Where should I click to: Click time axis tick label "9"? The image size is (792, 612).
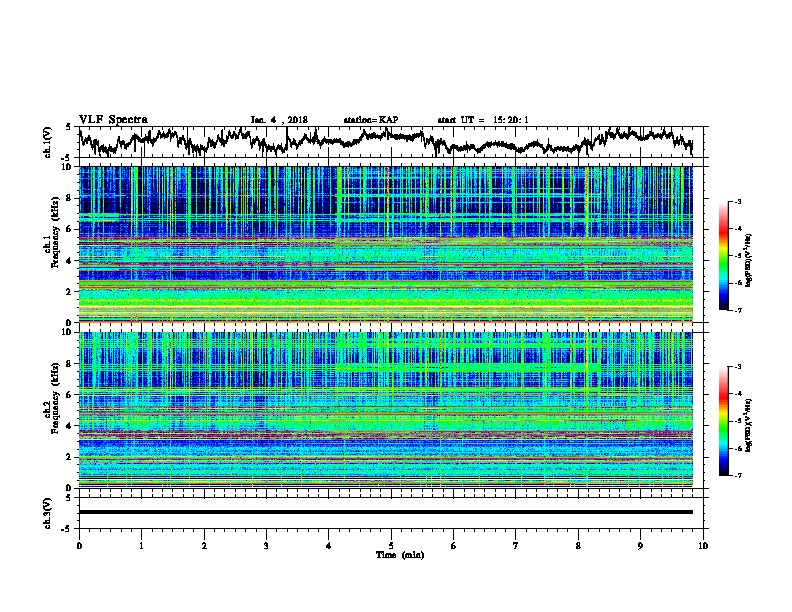[x=640, y=546]
